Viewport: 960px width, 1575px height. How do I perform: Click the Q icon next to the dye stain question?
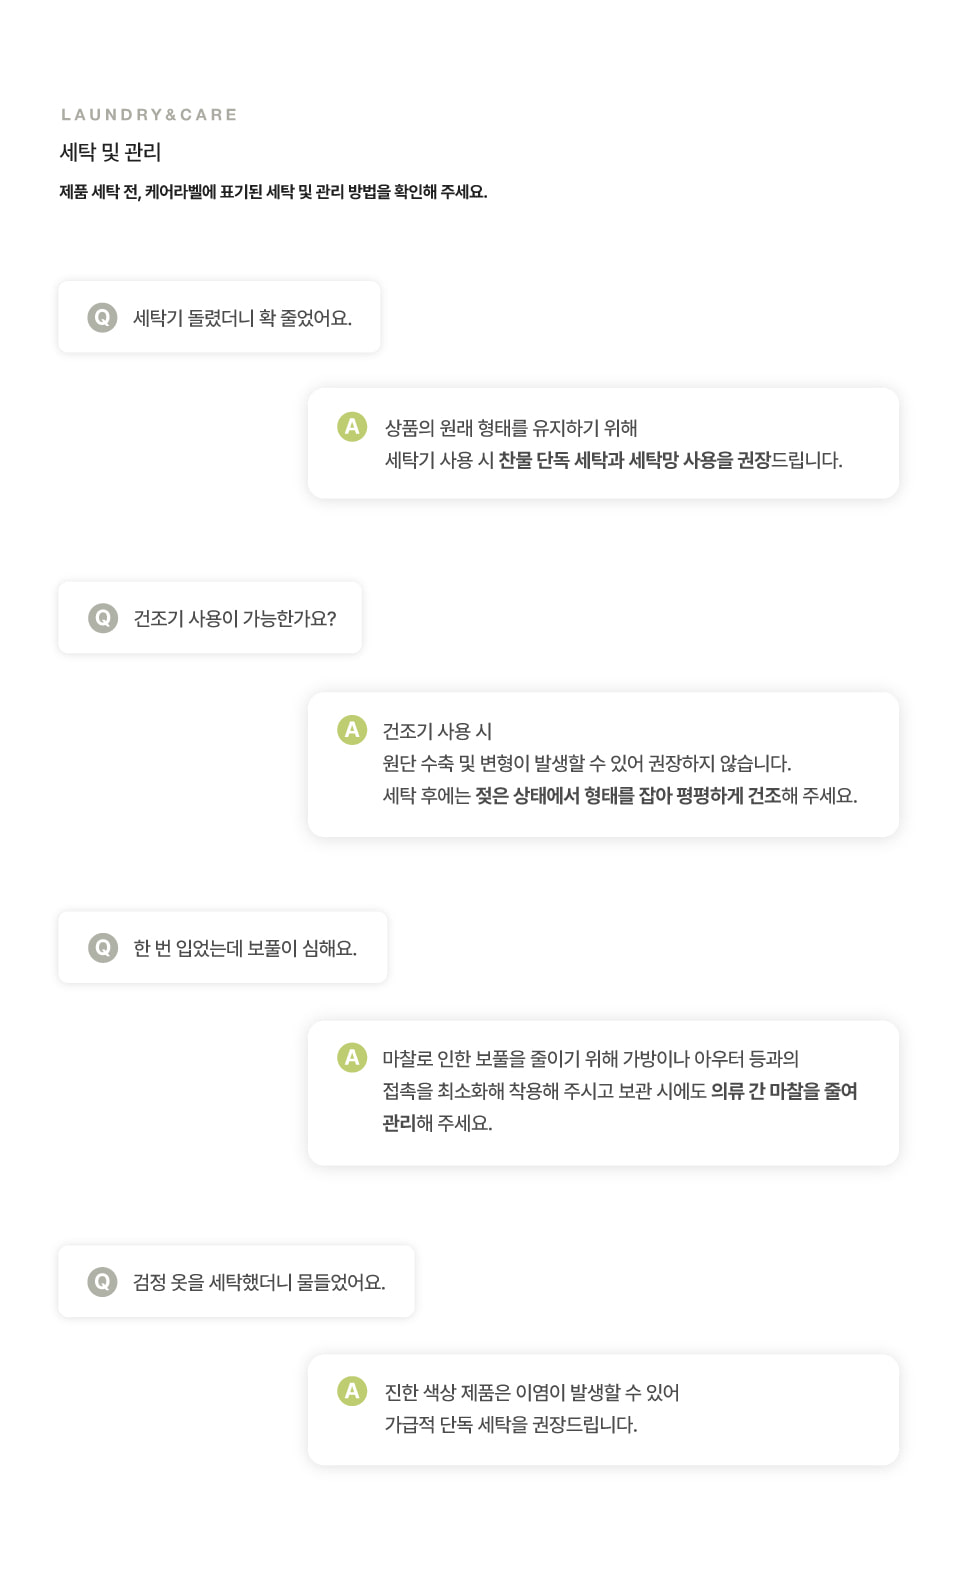tap(103, 1281)
